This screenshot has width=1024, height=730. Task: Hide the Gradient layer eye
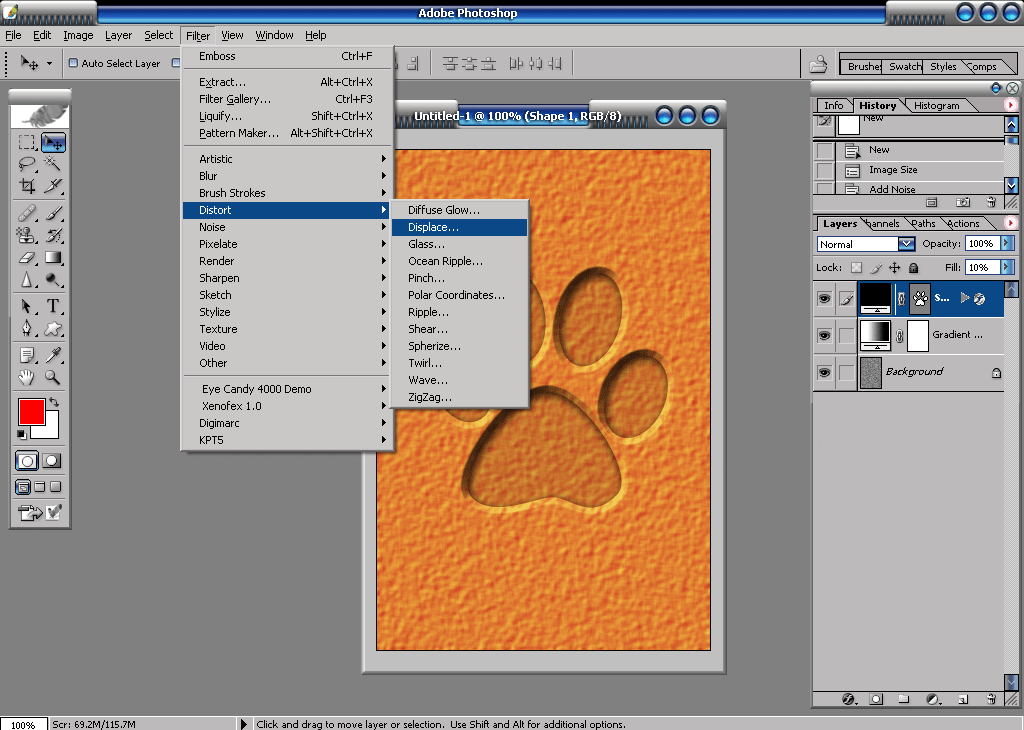824,335
